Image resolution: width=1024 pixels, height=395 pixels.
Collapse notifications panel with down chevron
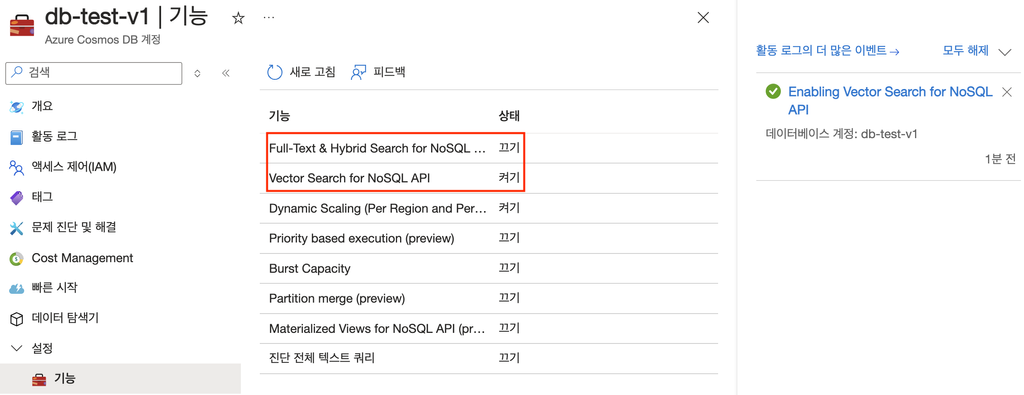pyautogui.click(x=1005, y=52)
